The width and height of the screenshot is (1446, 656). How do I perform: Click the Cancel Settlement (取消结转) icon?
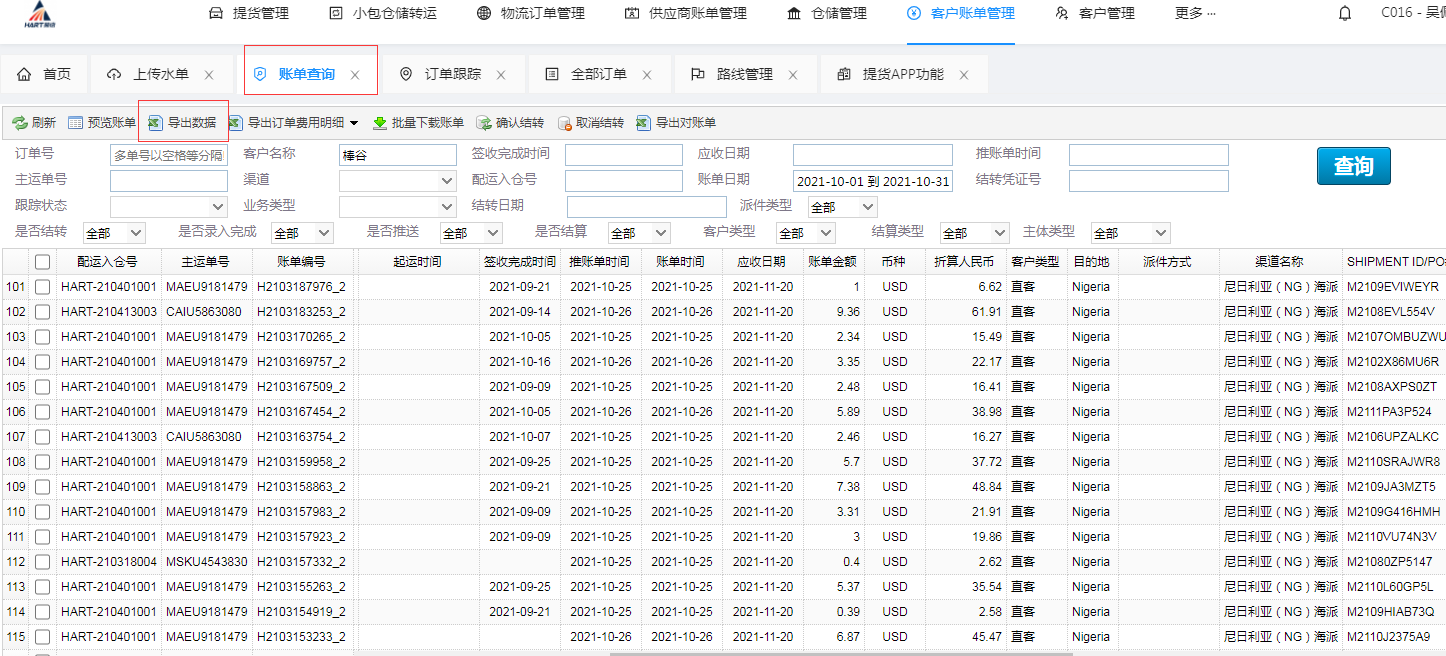pyautogui.click(x=564, y=123)
